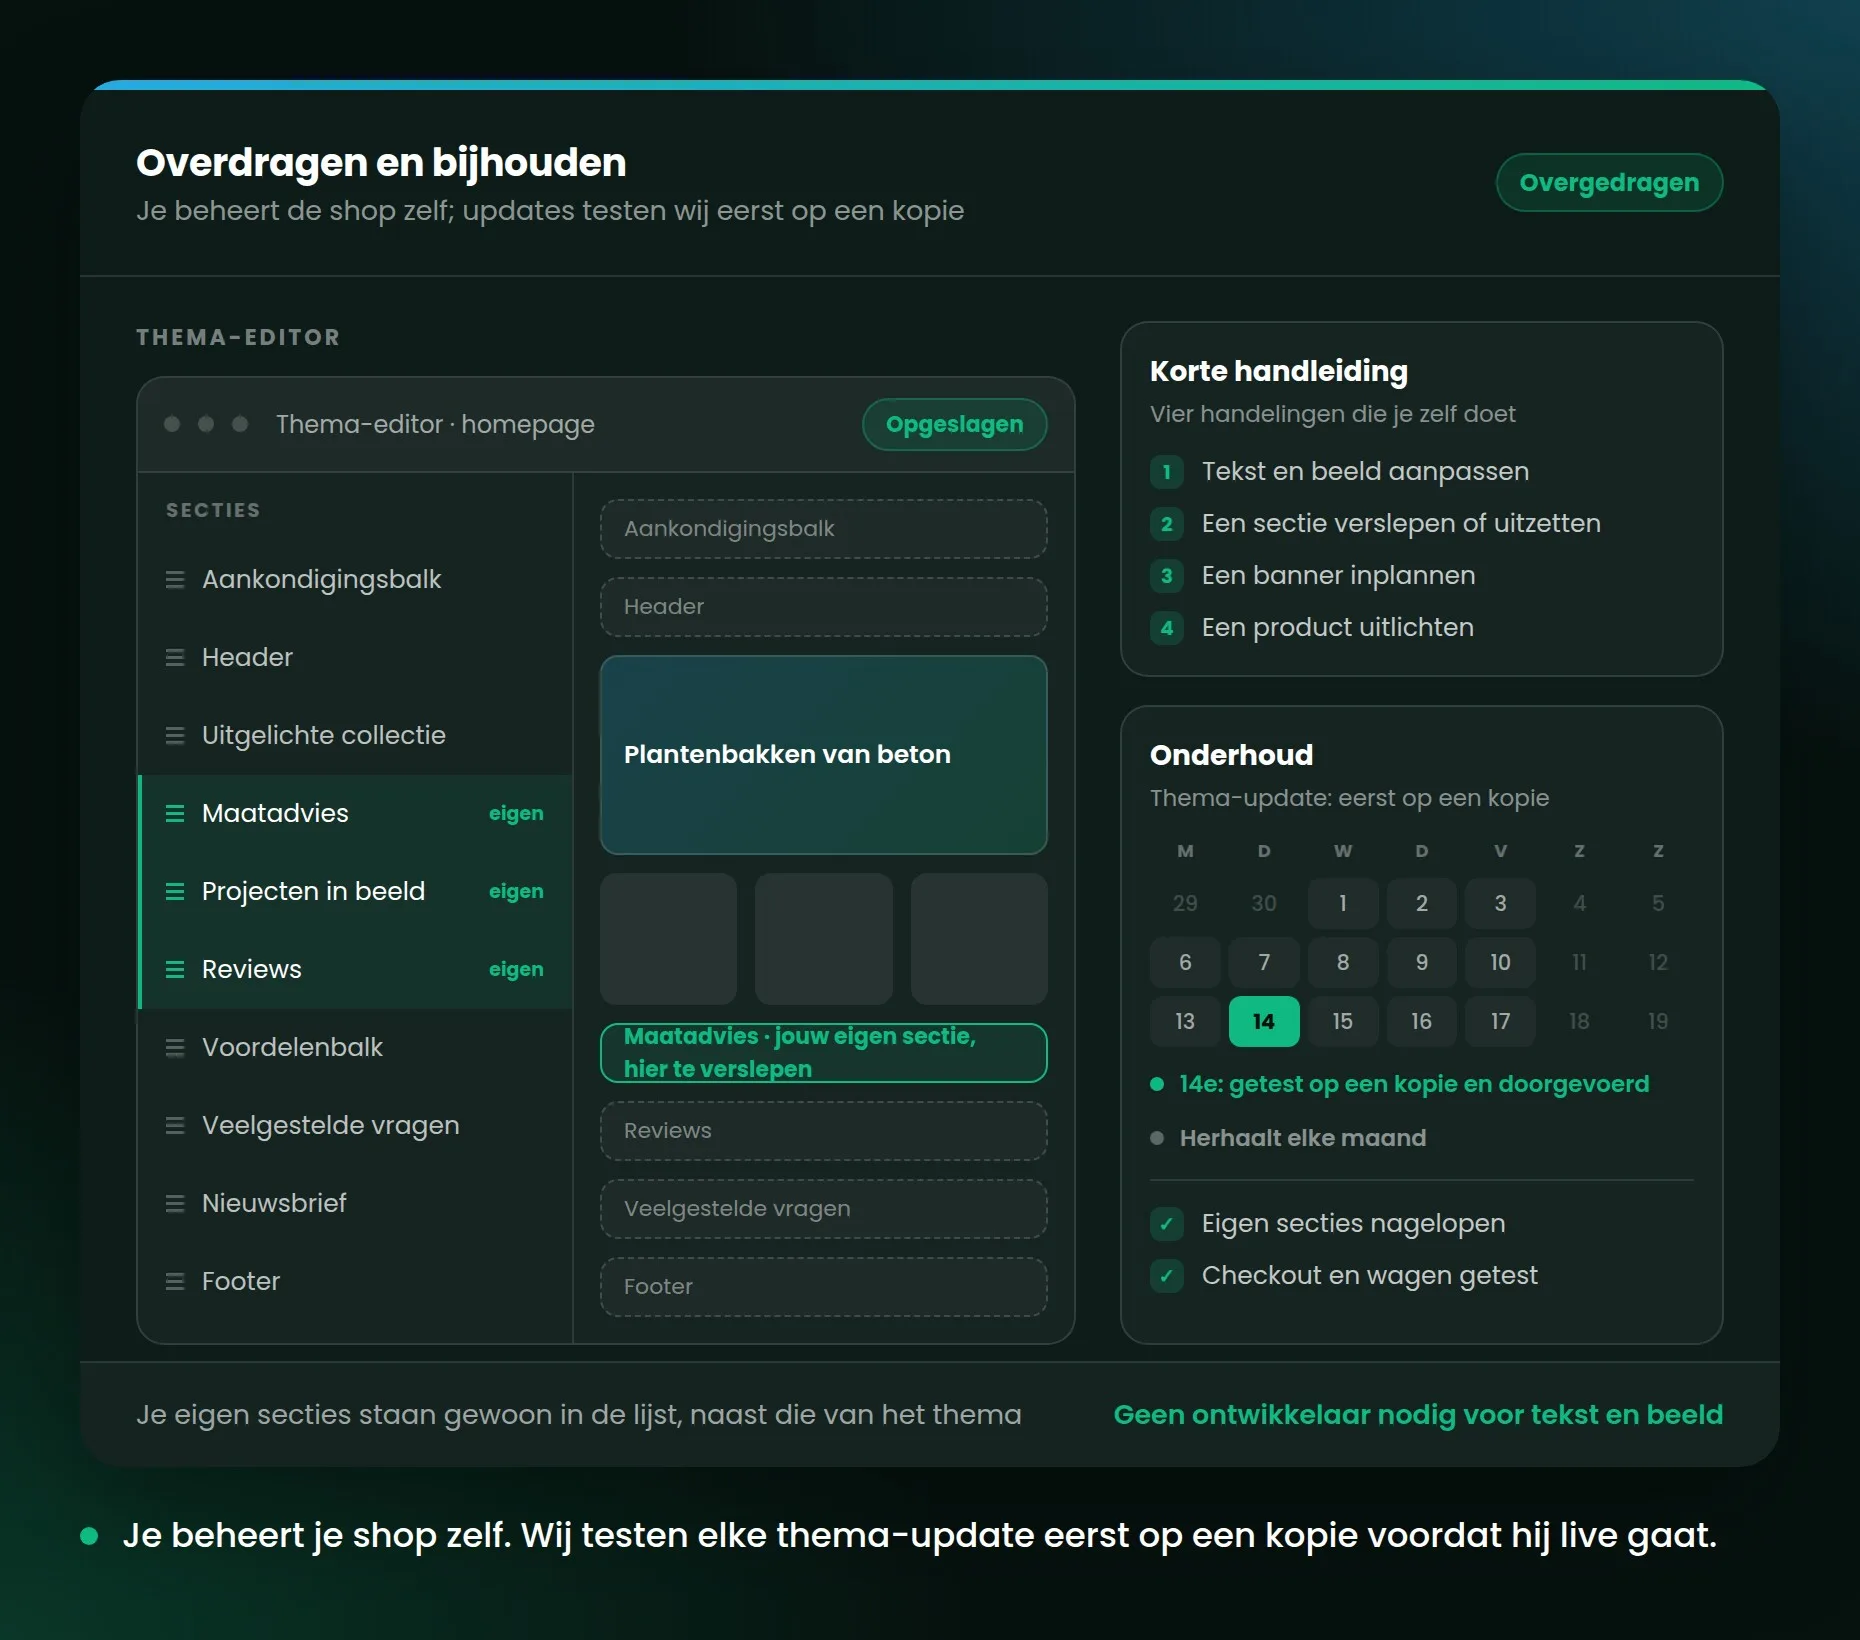Click the Overgedragen badge

pos(1609,183)
